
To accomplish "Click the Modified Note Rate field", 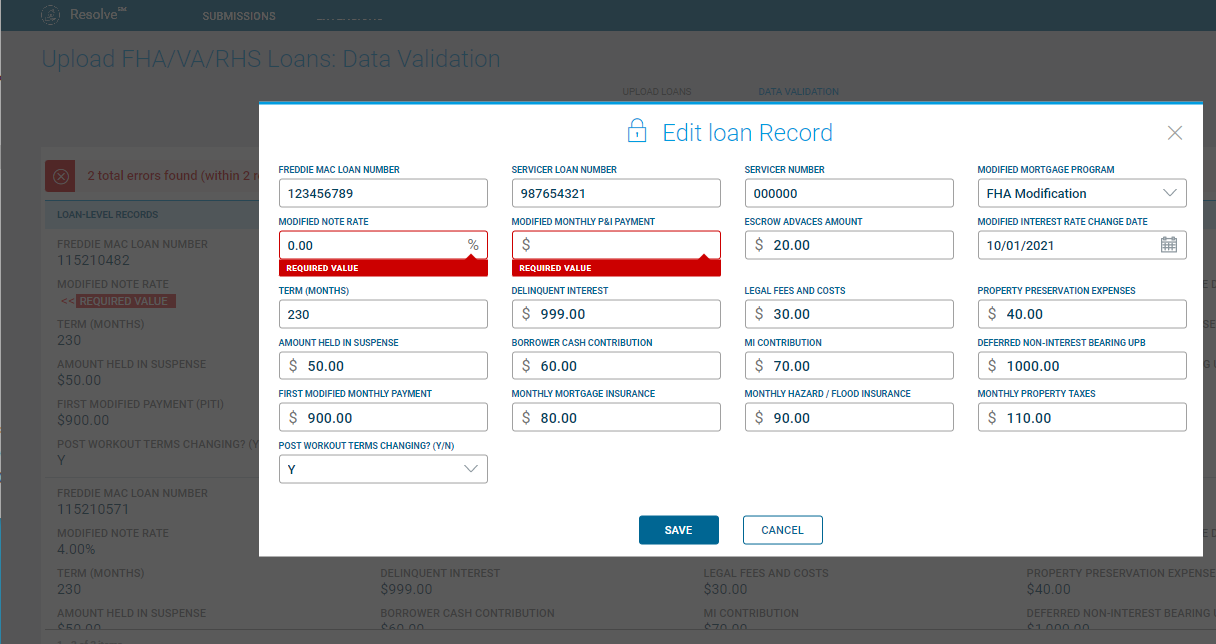I will pos(383,245).
